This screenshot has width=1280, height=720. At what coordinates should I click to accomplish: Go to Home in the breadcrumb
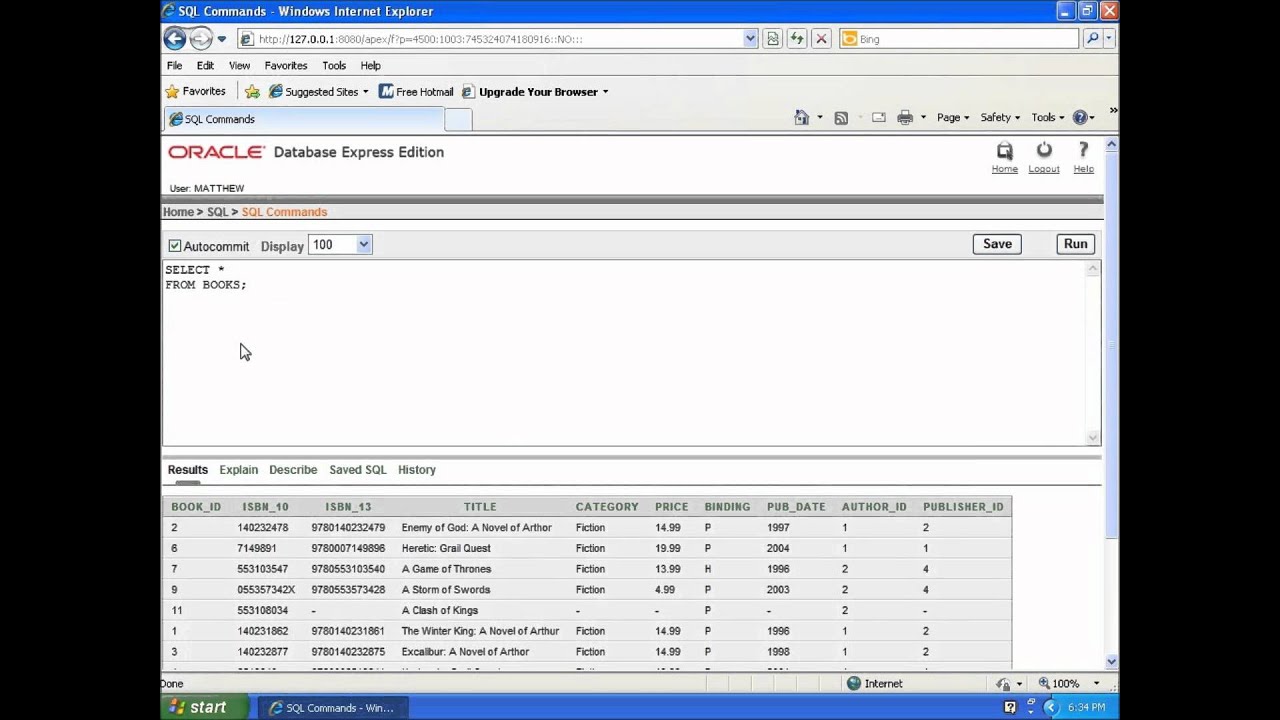(x=178, y=212)
